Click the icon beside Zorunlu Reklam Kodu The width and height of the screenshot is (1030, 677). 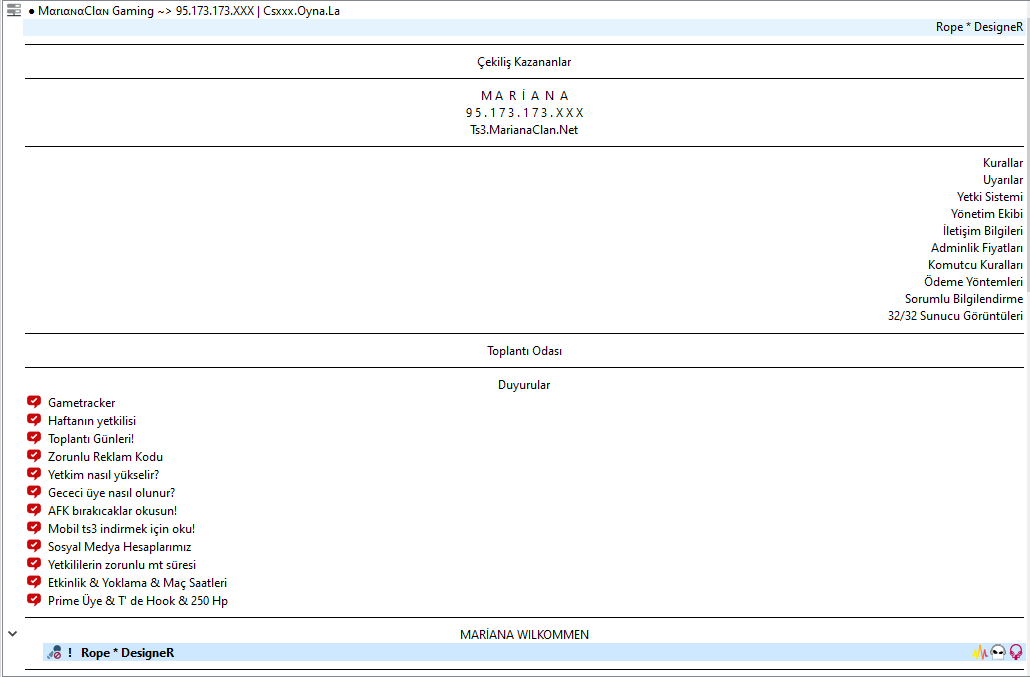[34, 456]
